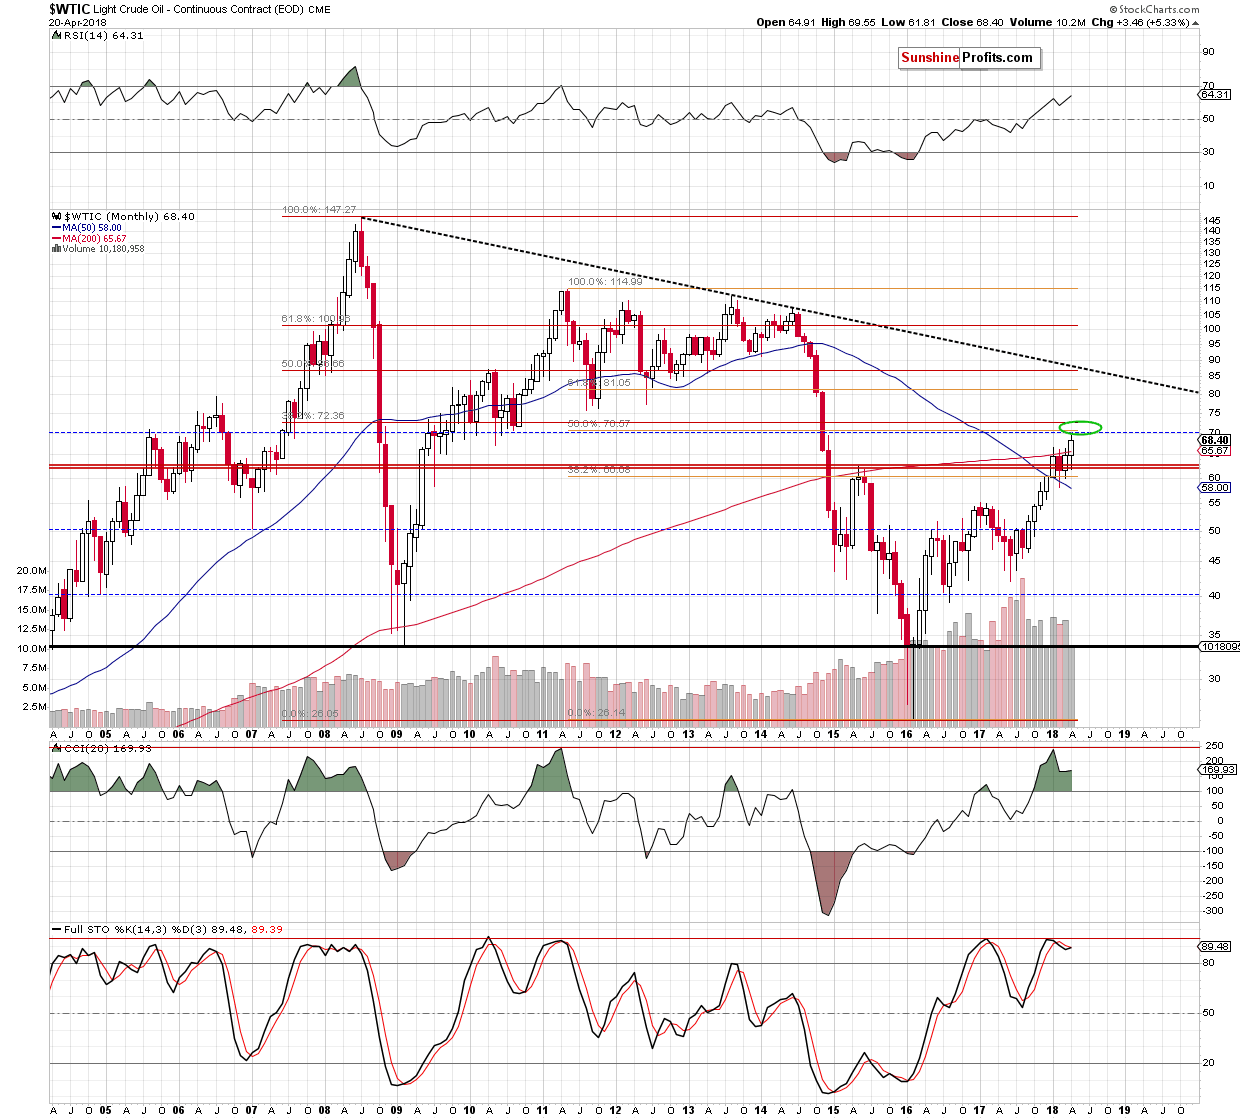Click the '50.0%: 70.57' retracement label
Viewport: 1240px width, 1119px height.
[599, 424]
